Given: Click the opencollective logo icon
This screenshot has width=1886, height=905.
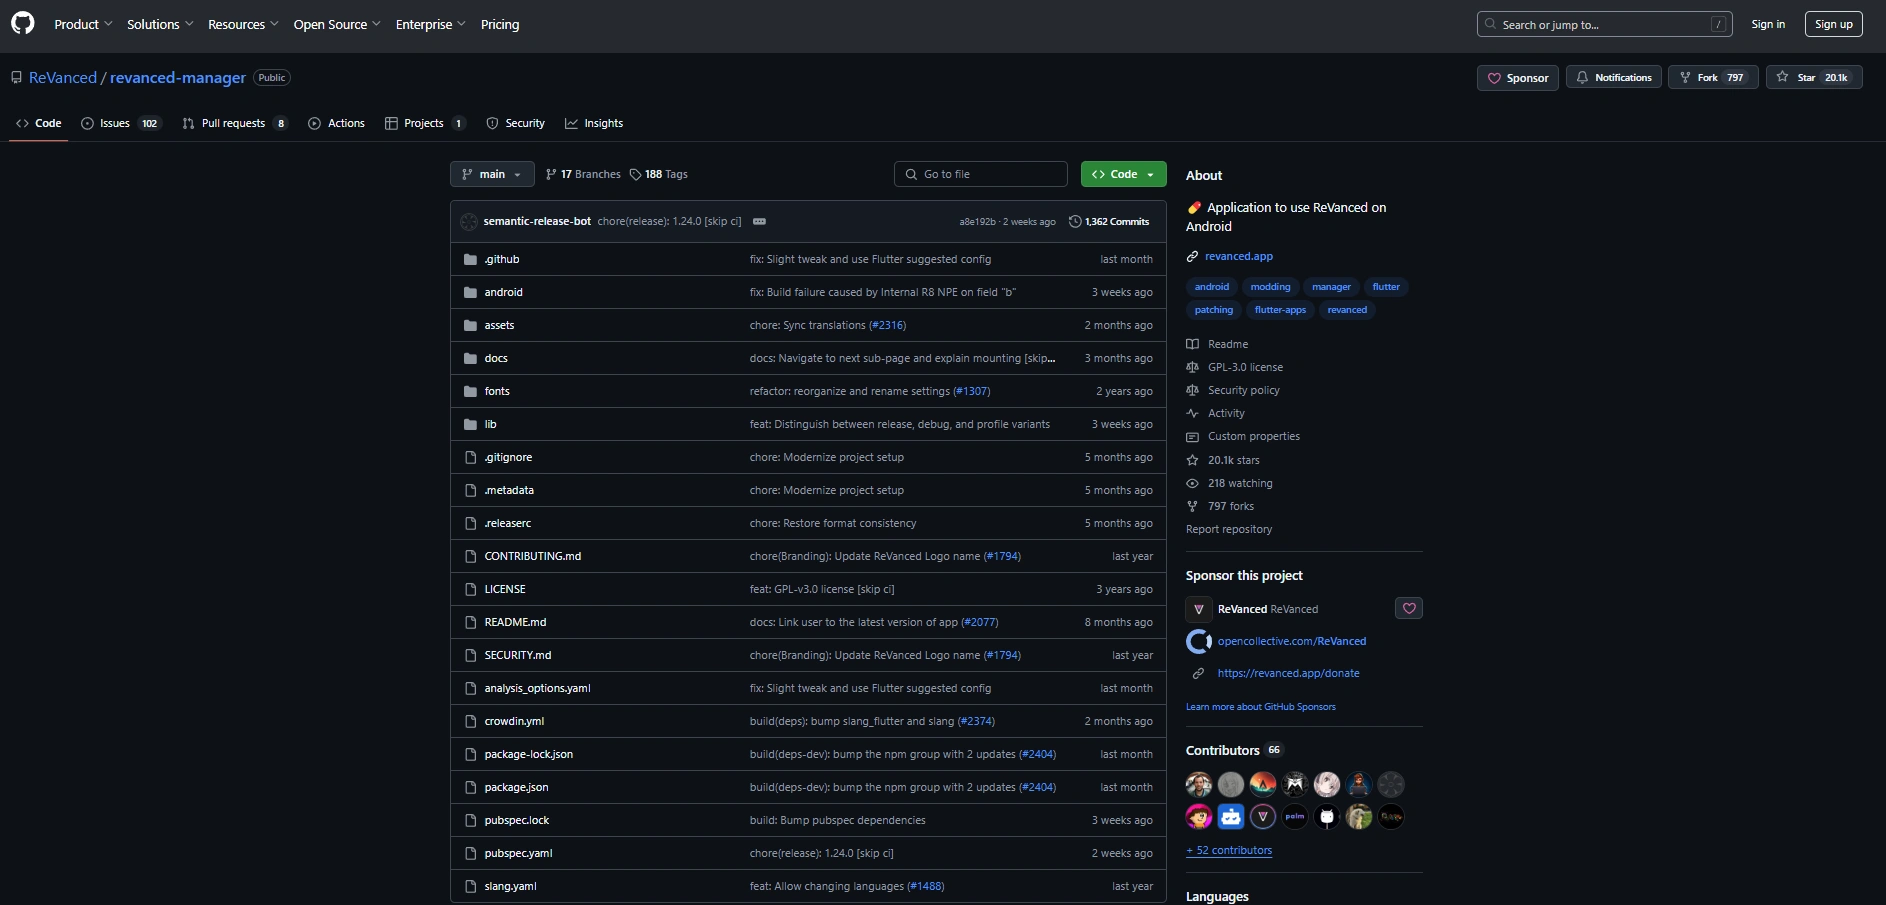Looking at the screenshot, I should pos(1198,641).
